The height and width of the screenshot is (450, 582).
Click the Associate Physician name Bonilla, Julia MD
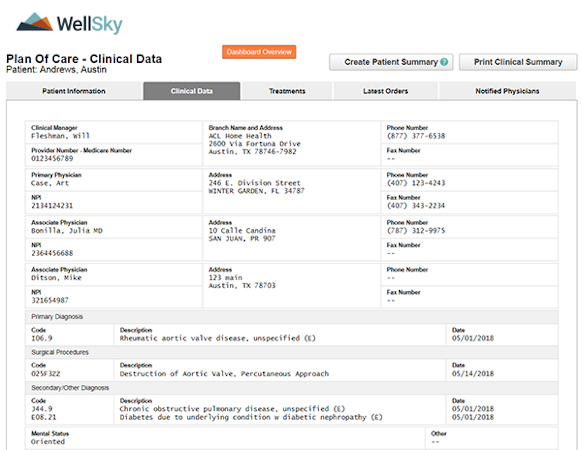click(67, 231)
